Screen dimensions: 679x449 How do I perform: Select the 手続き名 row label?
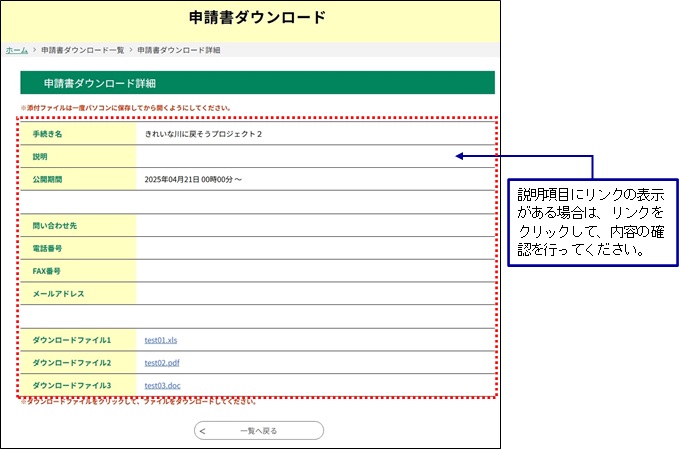tap(48, 133)
